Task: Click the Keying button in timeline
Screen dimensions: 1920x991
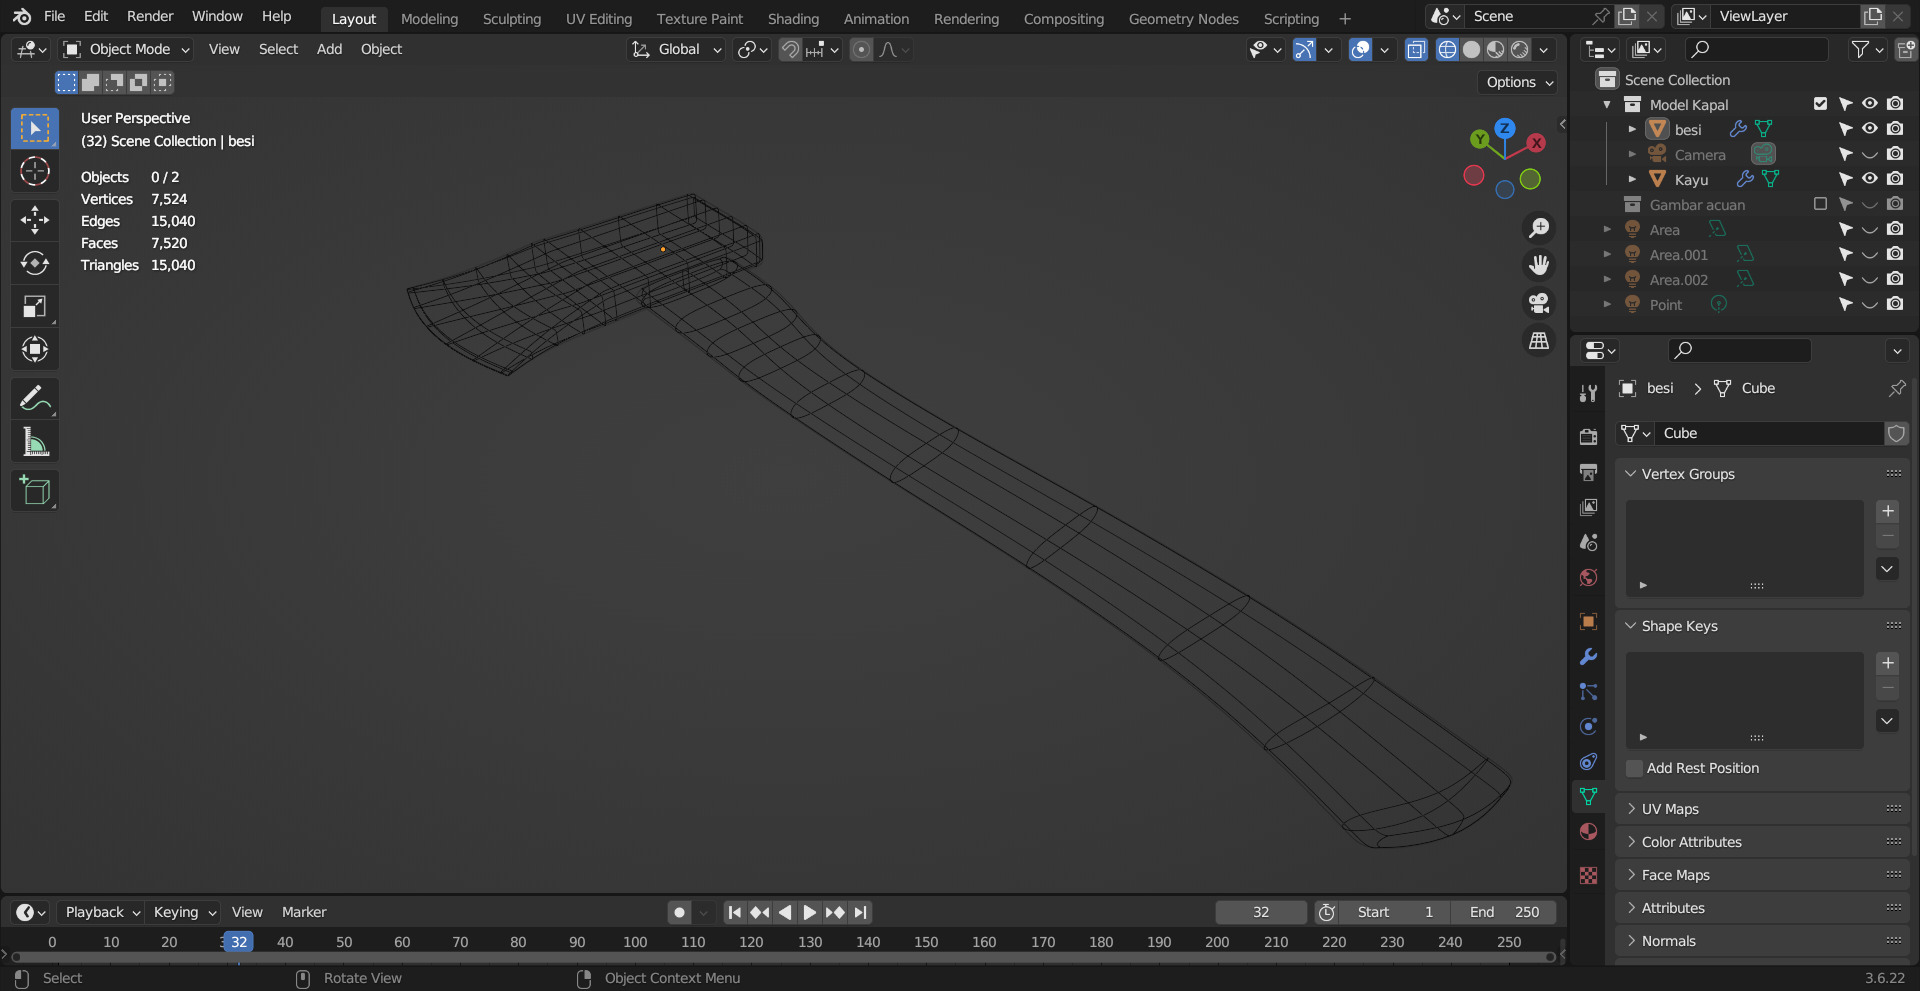Action: 183,912
